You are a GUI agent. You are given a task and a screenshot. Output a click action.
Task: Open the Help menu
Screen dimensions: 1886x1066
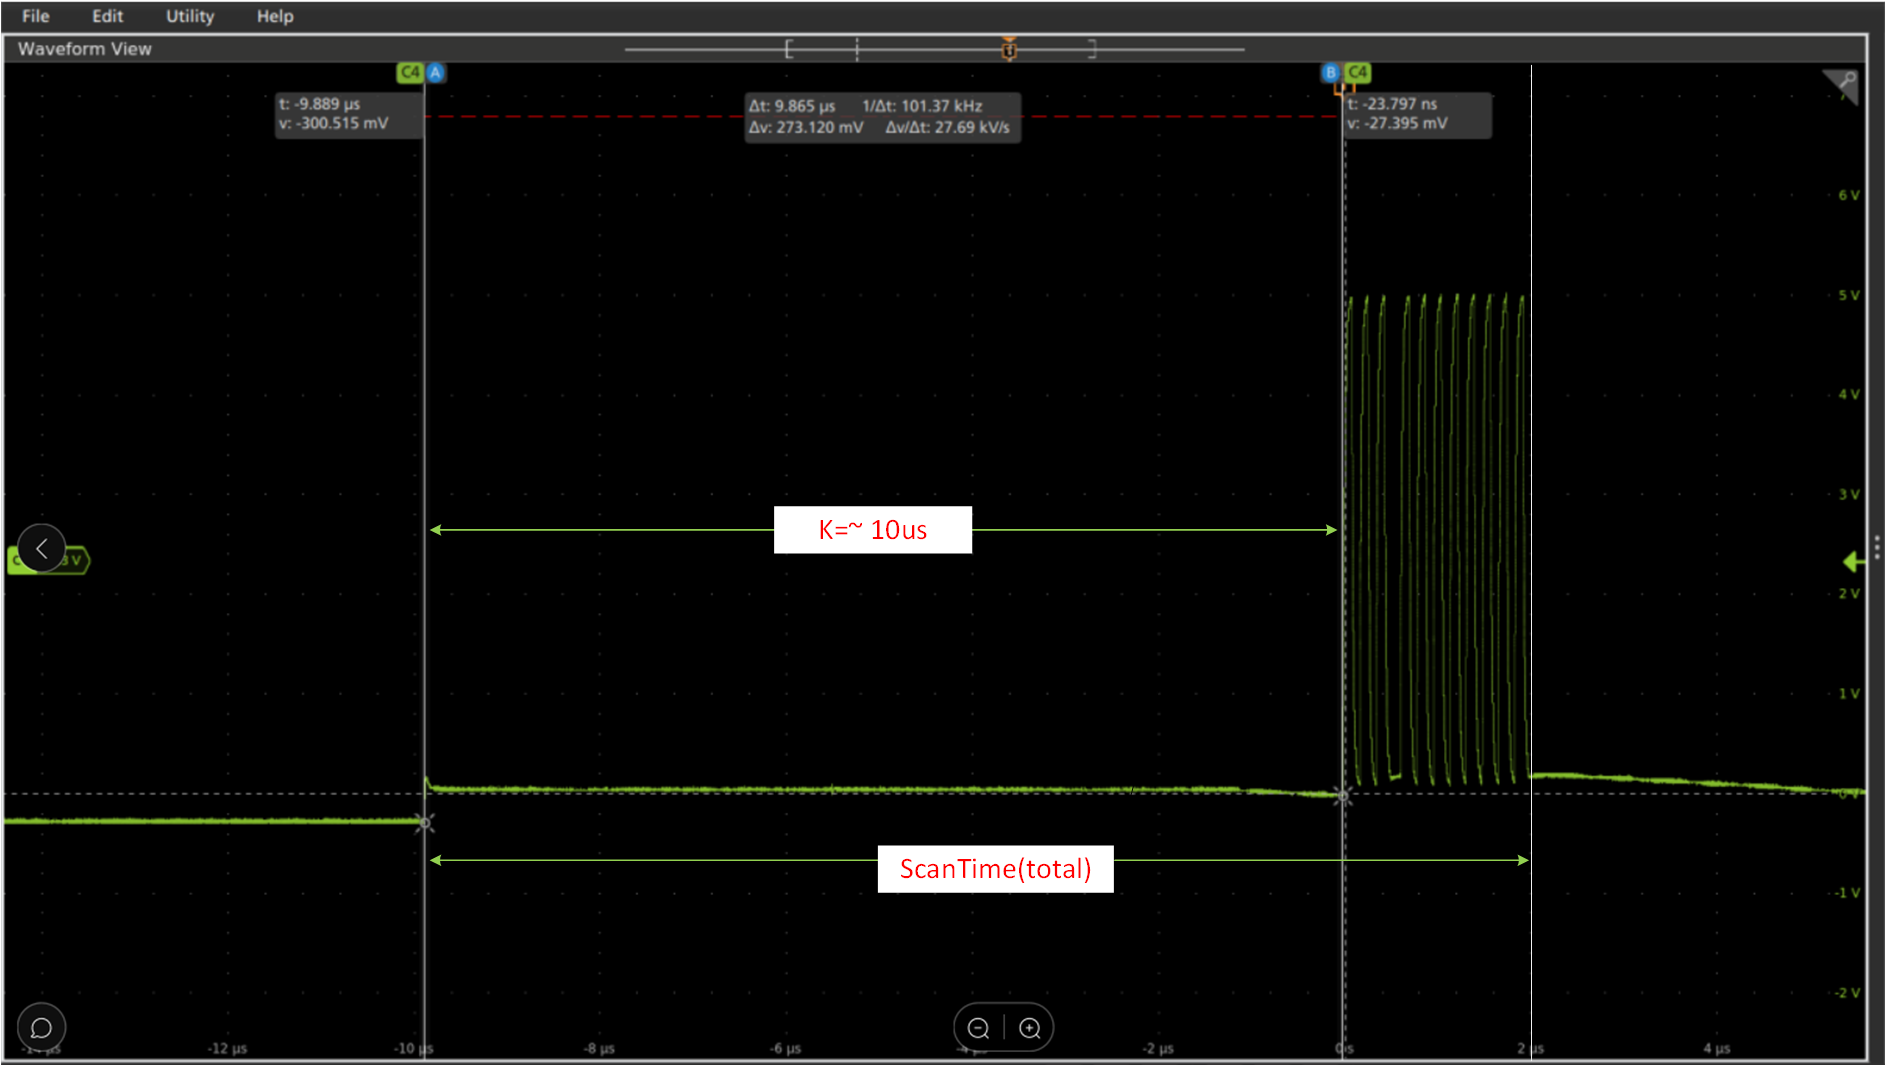(275, 16)
